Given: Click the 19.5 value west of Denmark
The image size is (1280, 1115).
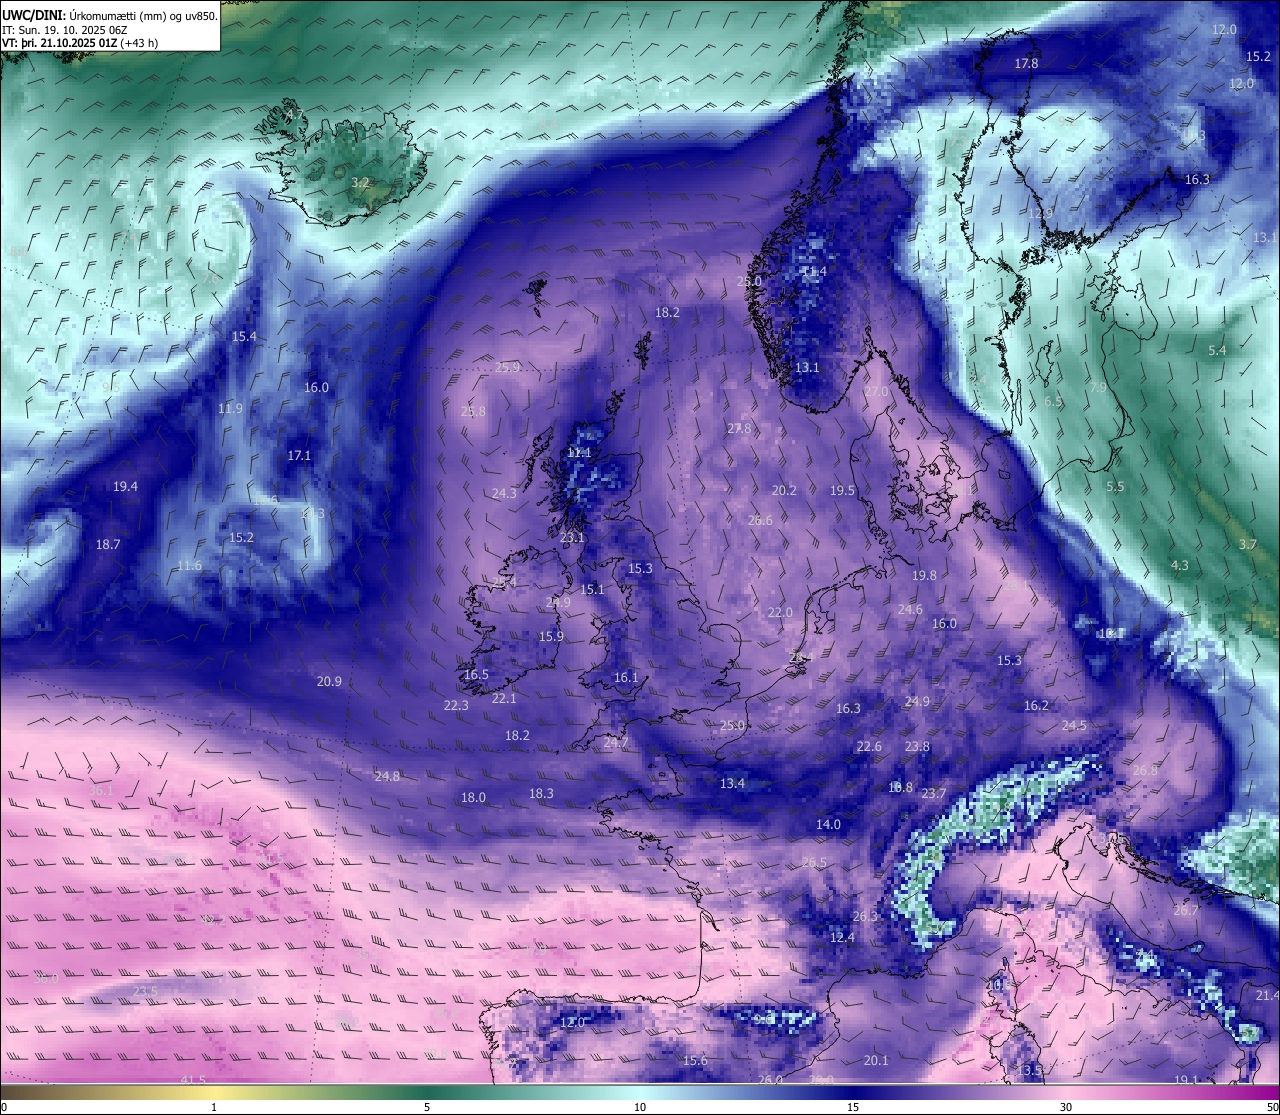Looking at the screenshot, I should [x=842, y=490].
